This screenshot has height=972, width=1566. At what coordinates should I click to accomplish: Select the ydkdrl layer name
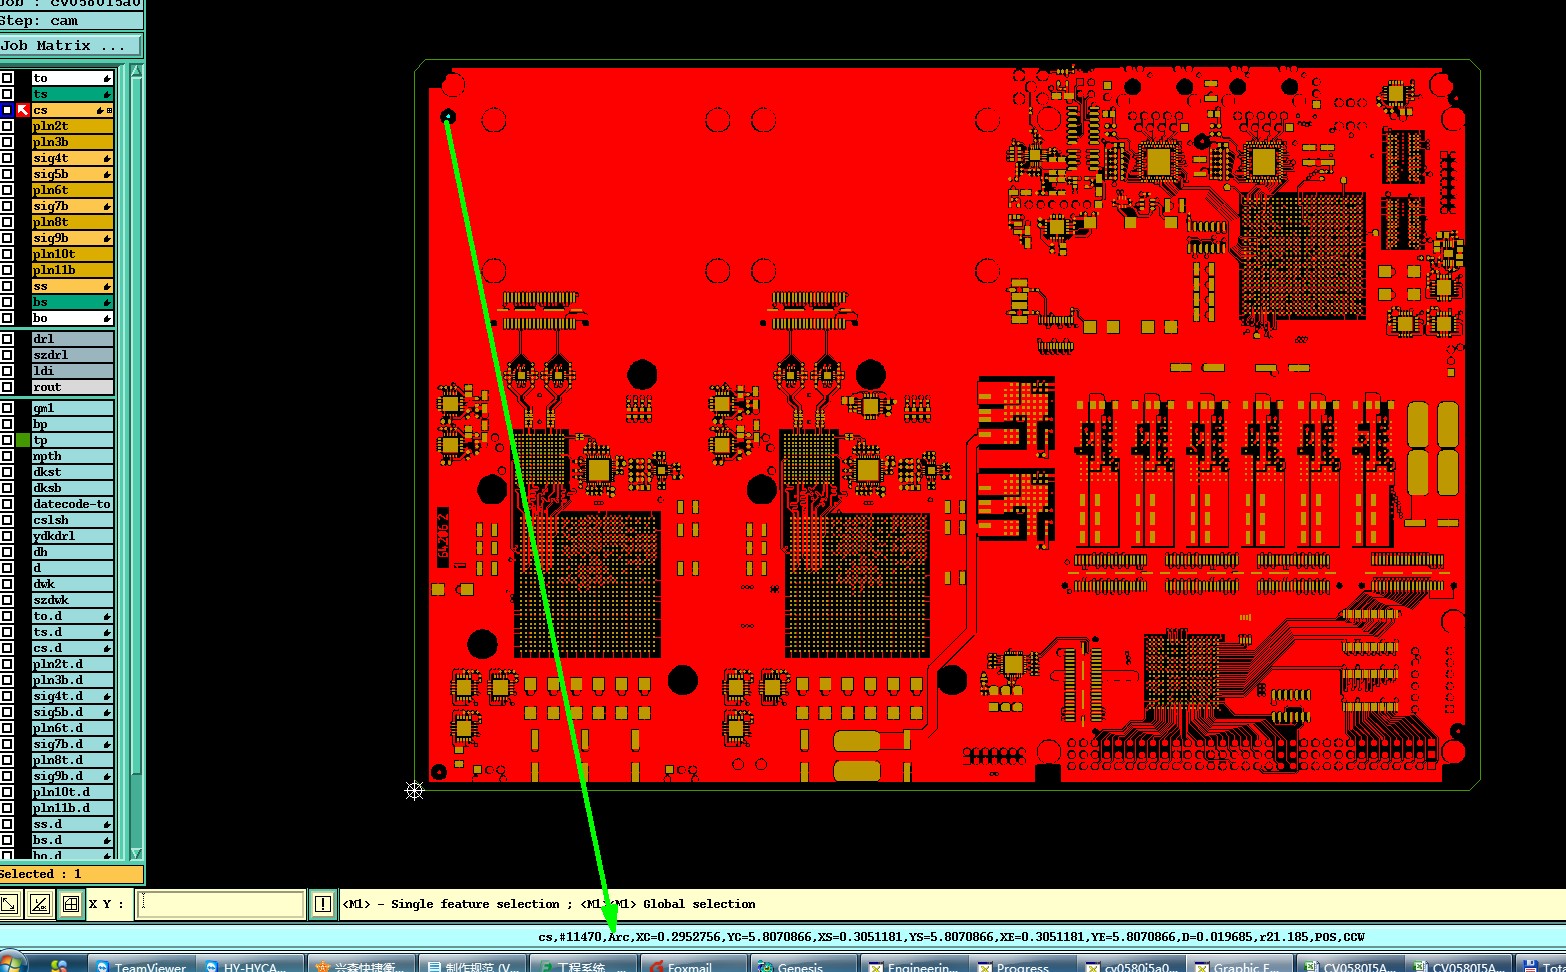(72, 536)
